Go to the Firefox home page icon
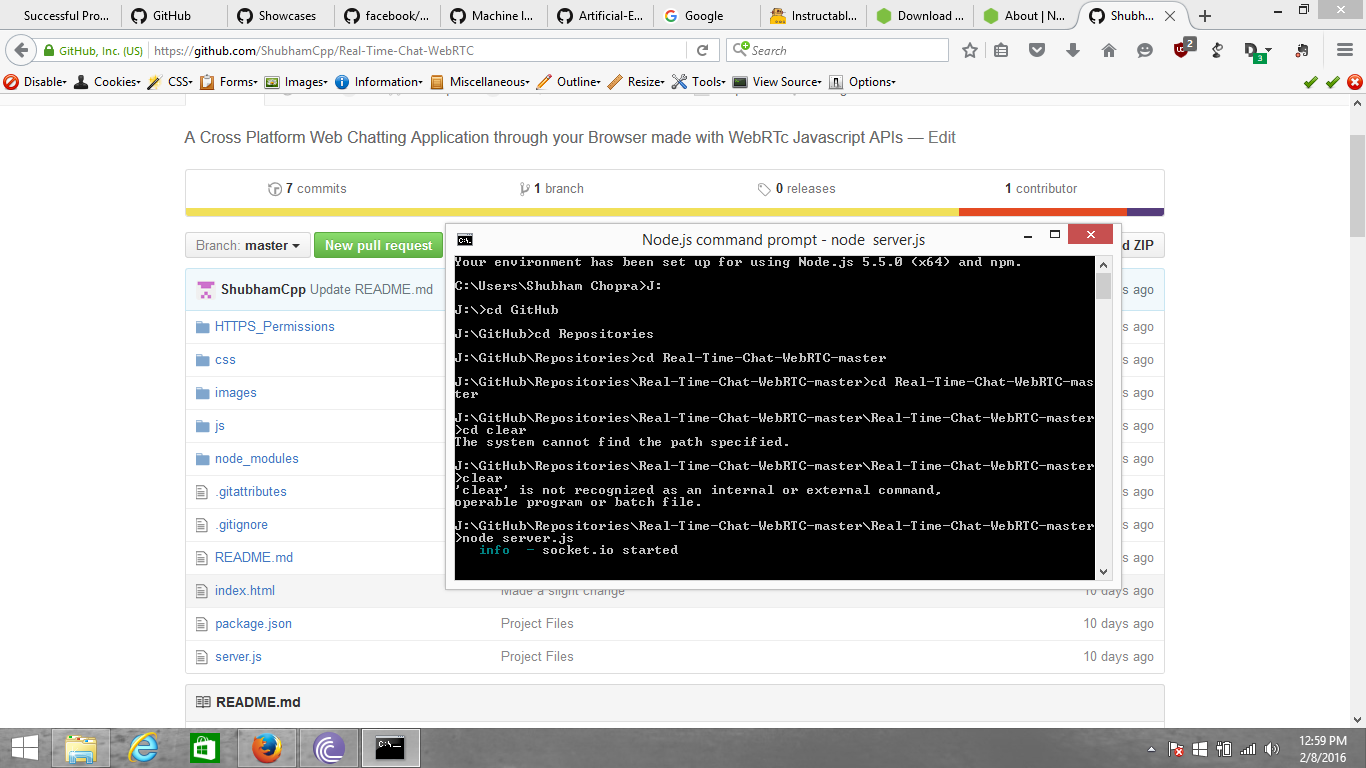 pos(1109,50)
